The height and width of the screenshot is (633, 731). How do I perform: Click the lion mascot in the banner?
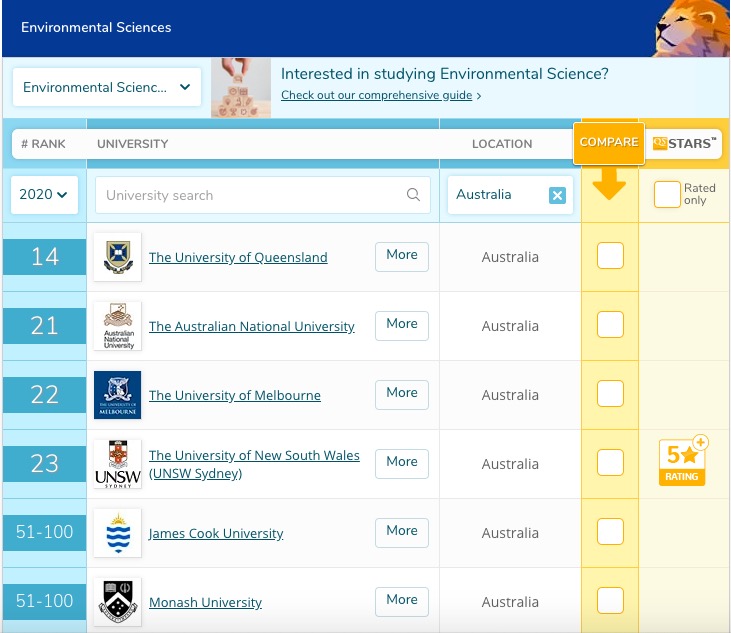[692, 28]
